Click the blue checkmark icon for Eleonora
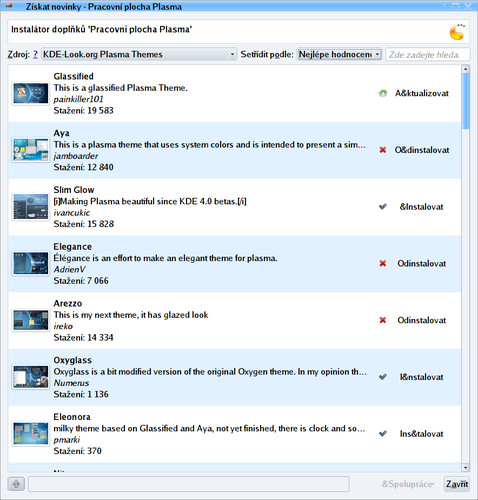478x500 pixels. pyautogui.click(x=383, y=434)
